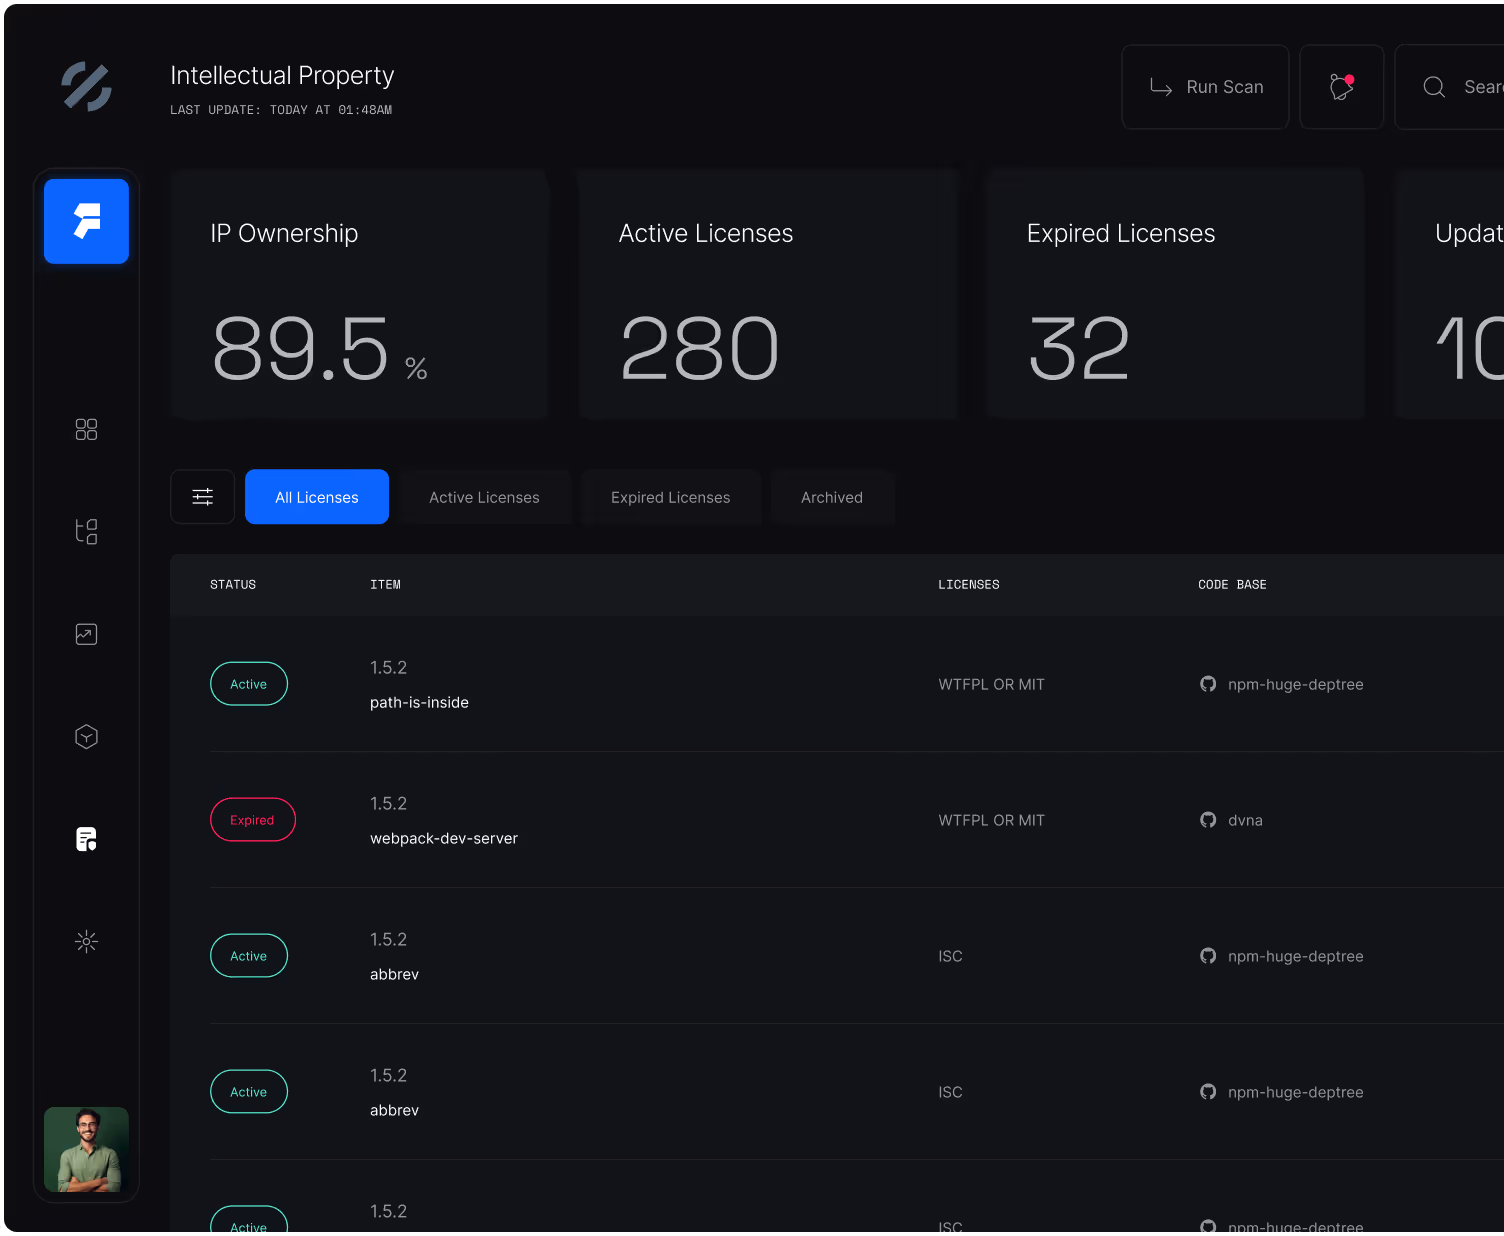Screen dimensions: 1504x1236
Task: Click GitHub icon in the path-is-inside row
Action: (x=1208, y=684)
